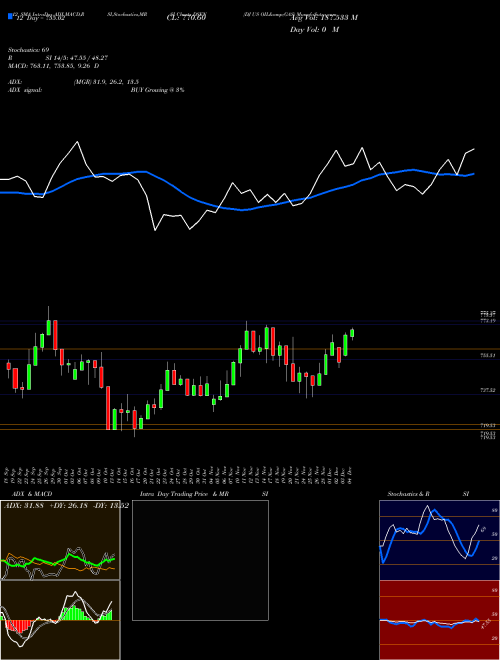Click the 'Avg Vol' volume readout
Image resolution: width=500 pixels, height=660 pixels.
[x=324, y=18]
